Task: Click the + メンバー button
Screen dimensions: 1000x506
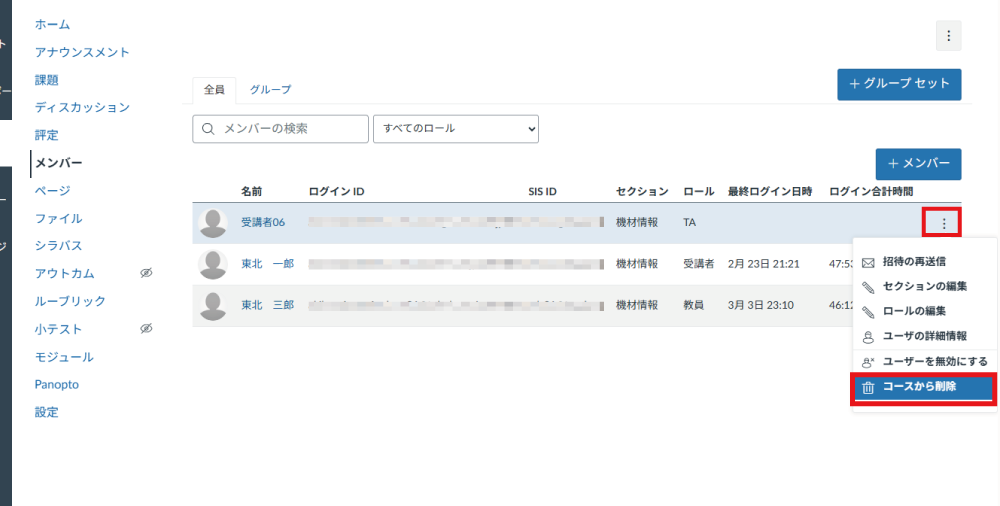Action: [918, 164]
